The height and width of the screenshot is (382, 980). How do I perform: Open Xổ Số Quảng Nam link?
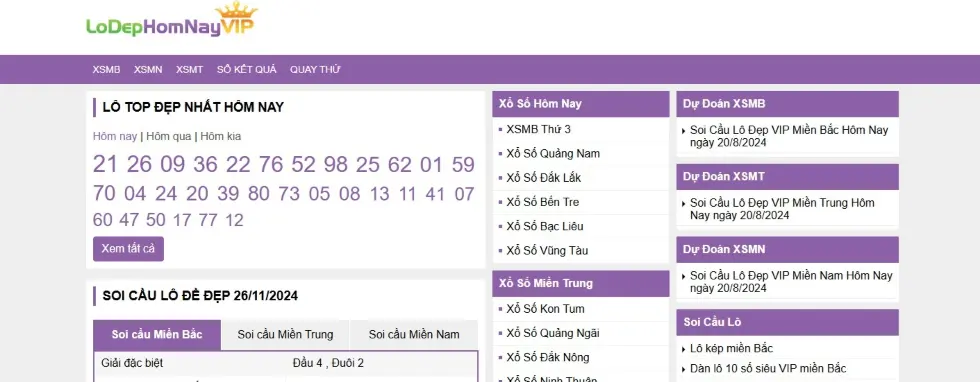(x=553, y=154)
